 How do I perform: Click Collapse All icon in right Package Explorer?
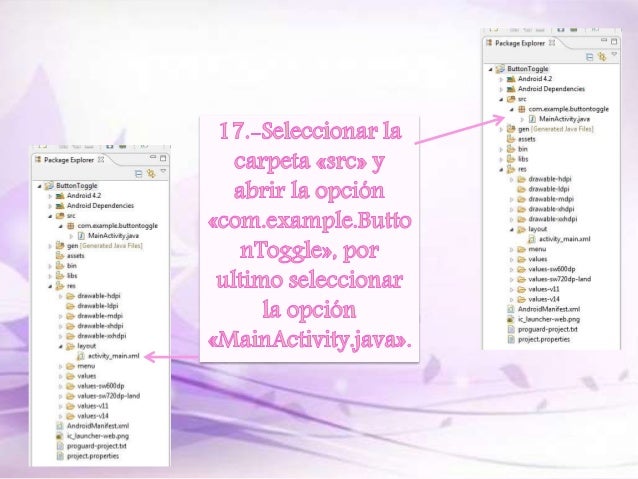(x=589, y=57)
